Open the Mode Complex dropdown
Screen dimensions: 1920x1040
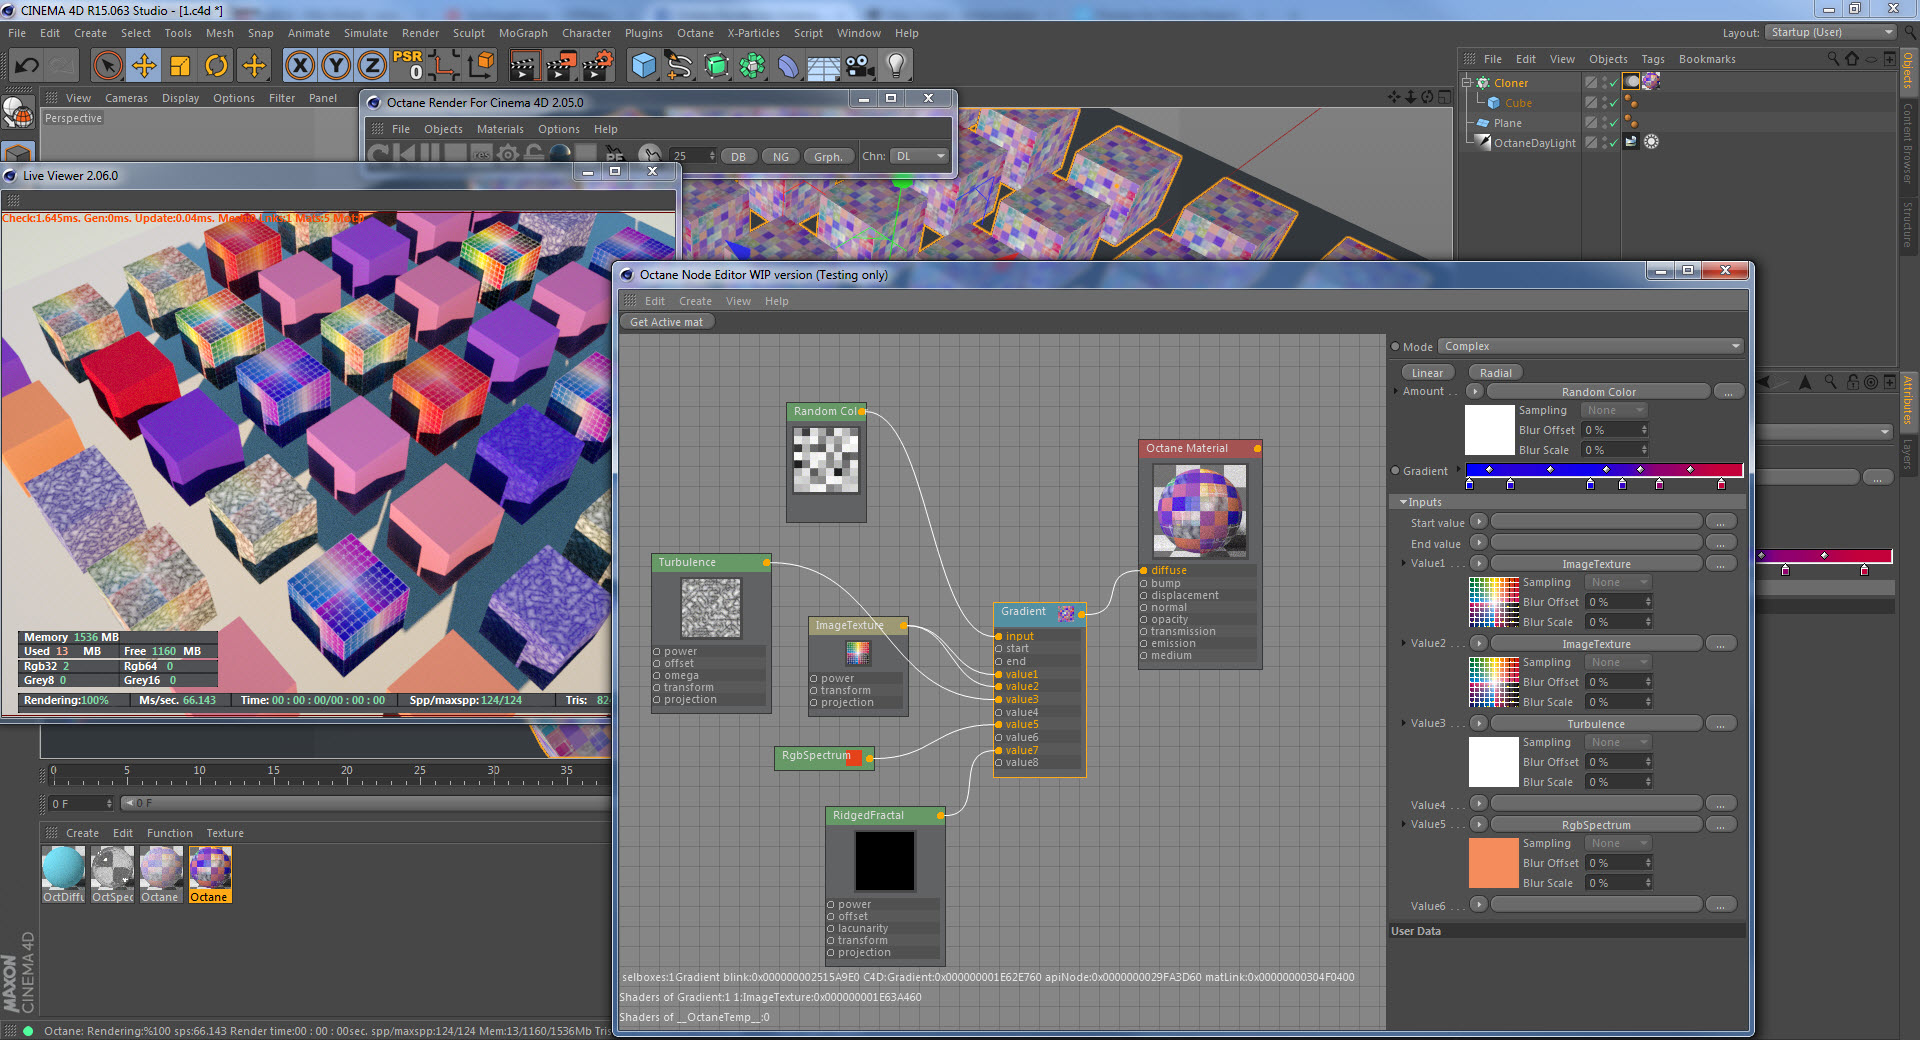click(1591, 347)
